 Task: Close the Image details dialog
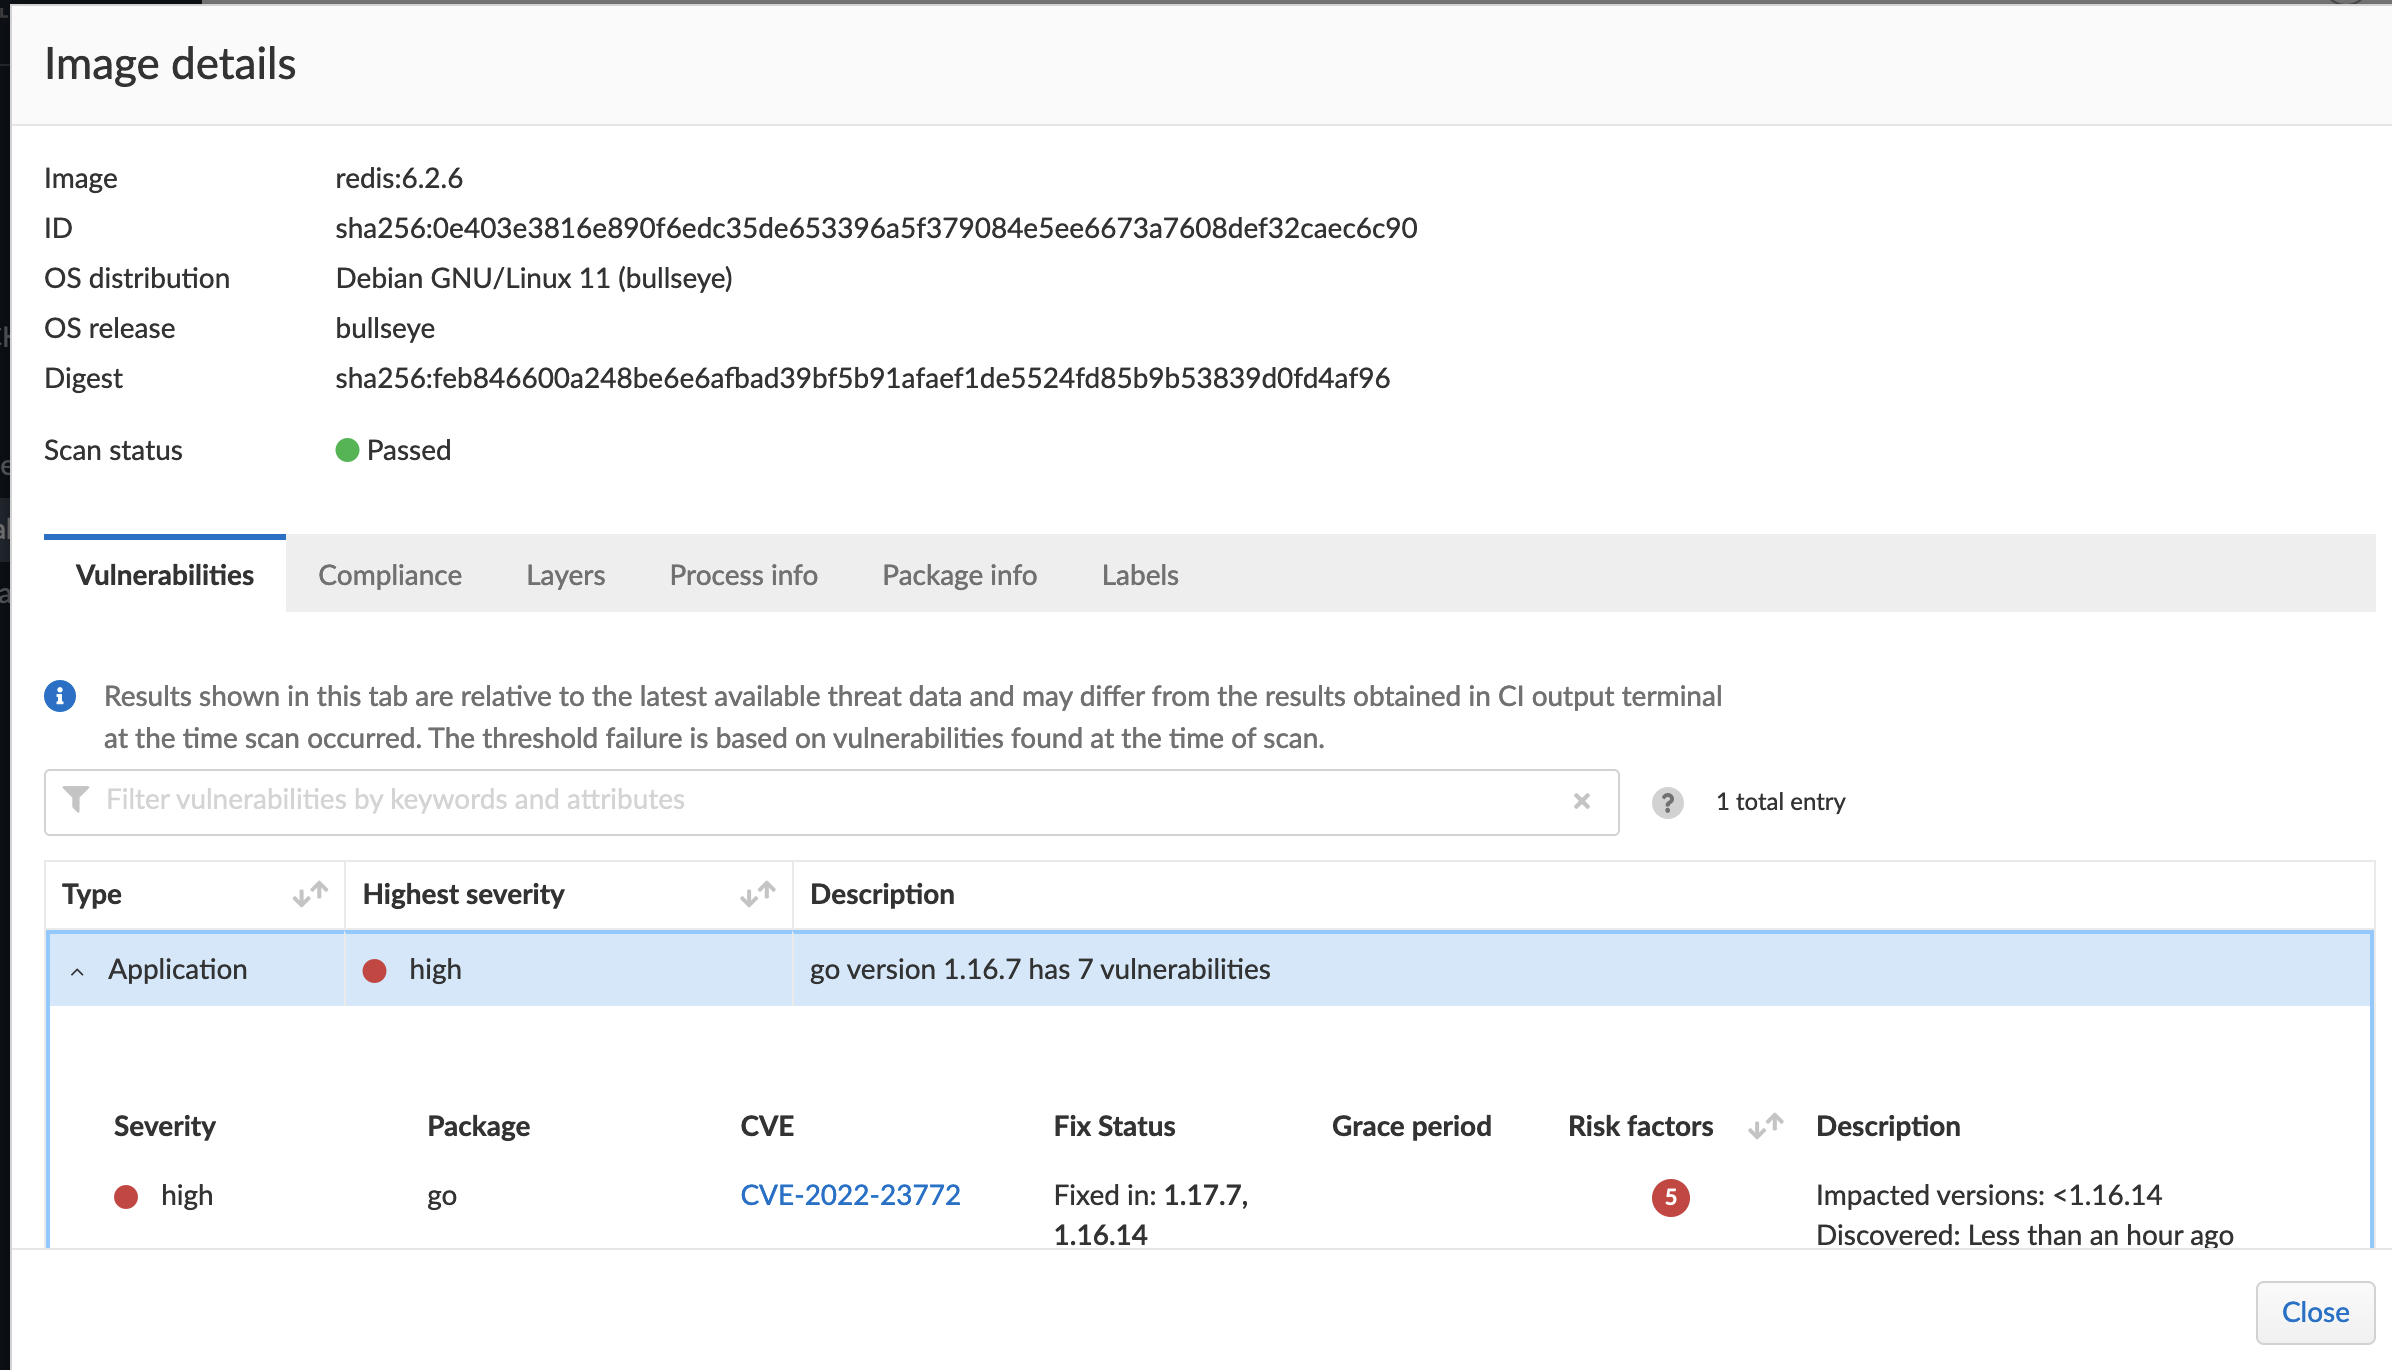2315,1312
